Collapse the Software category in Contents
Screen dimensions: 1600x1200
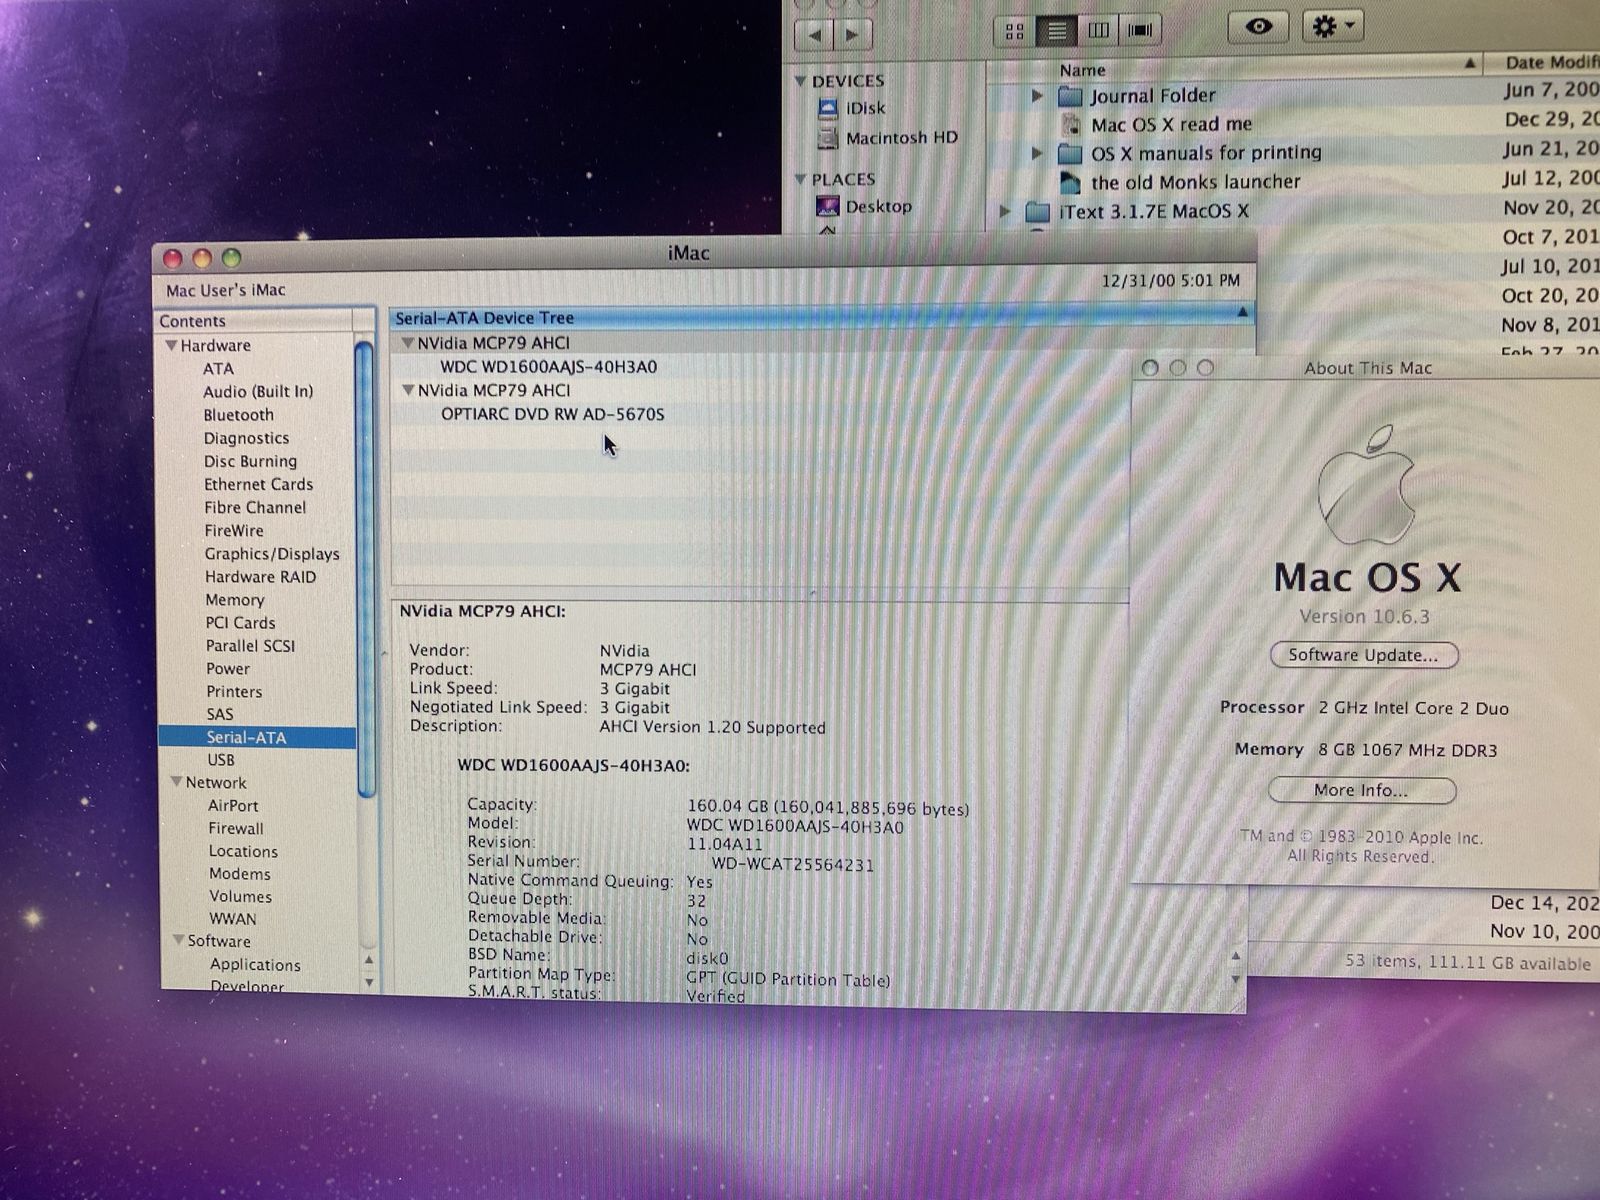coord(179,940)
